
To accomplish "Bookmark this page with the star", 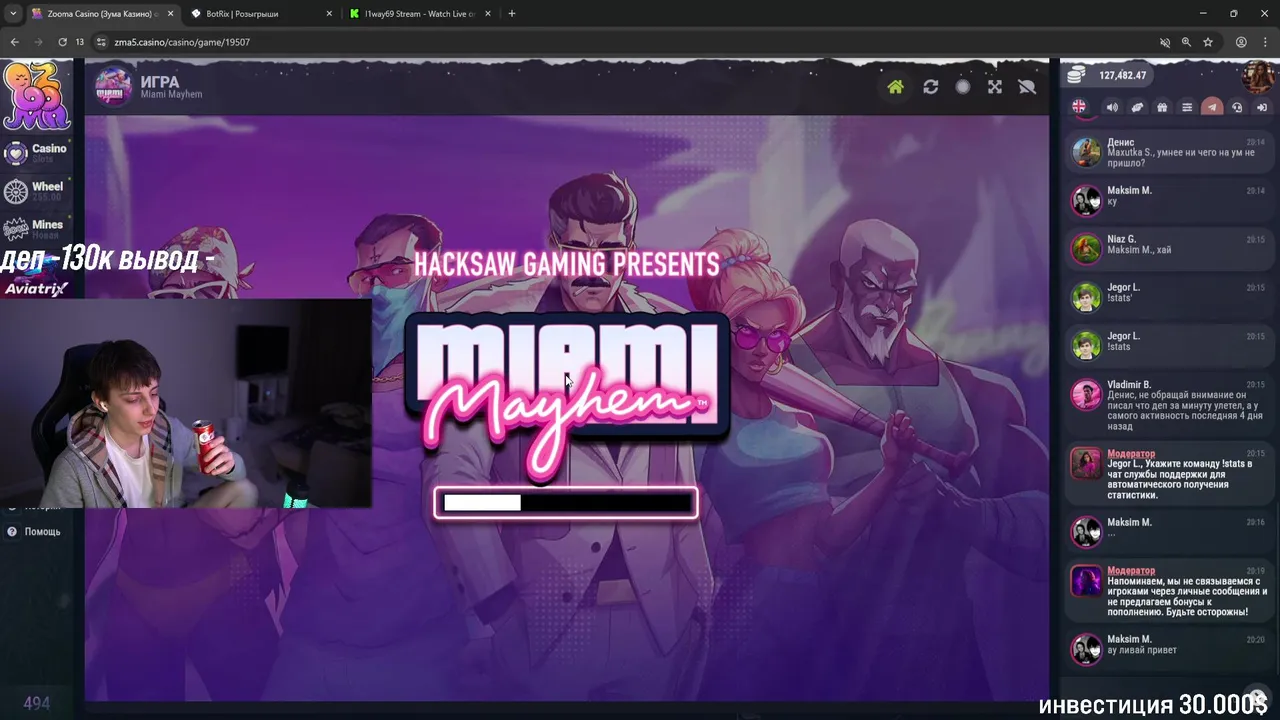I will pos(1208,42).
